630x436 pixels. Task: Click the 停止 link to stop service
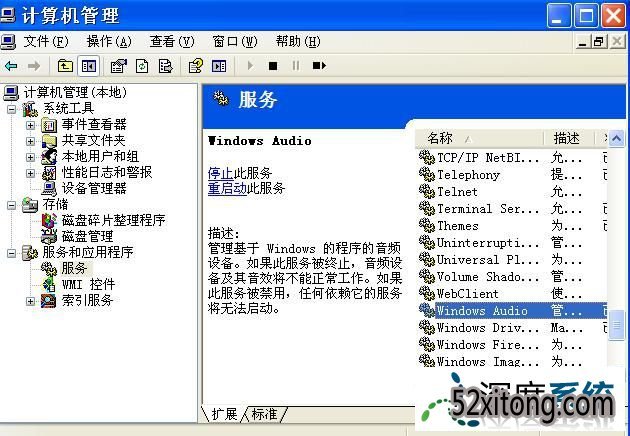(220, 173)
